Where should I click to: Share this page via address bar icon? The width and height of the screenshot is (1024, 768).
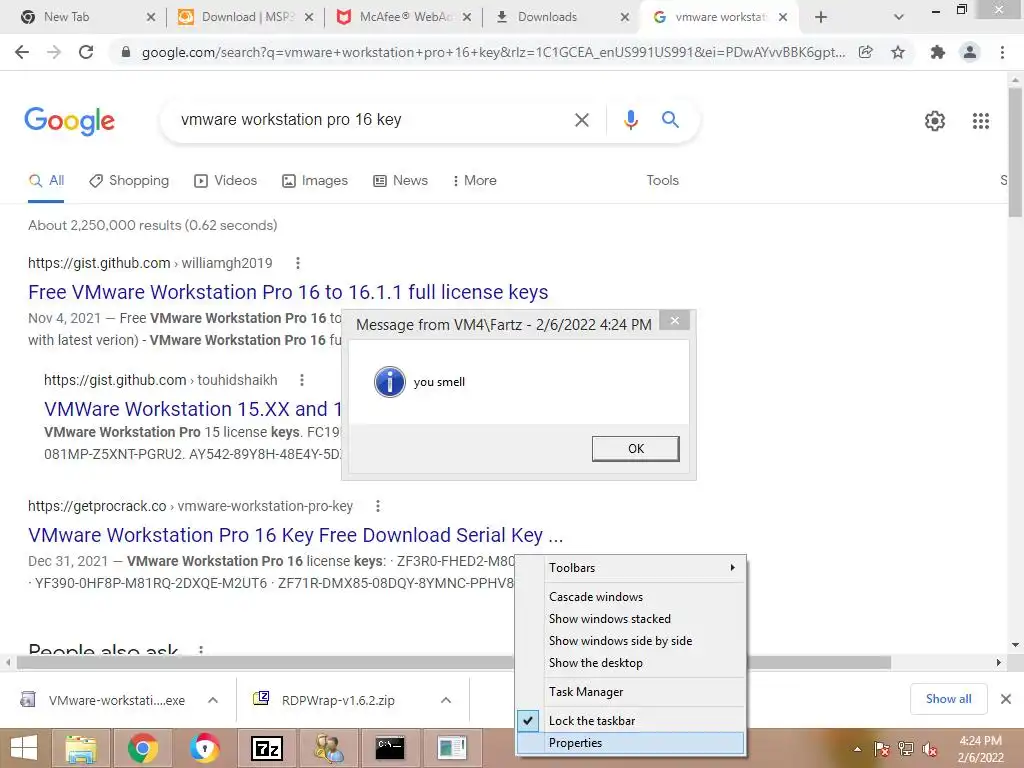[x=866, y=52]
